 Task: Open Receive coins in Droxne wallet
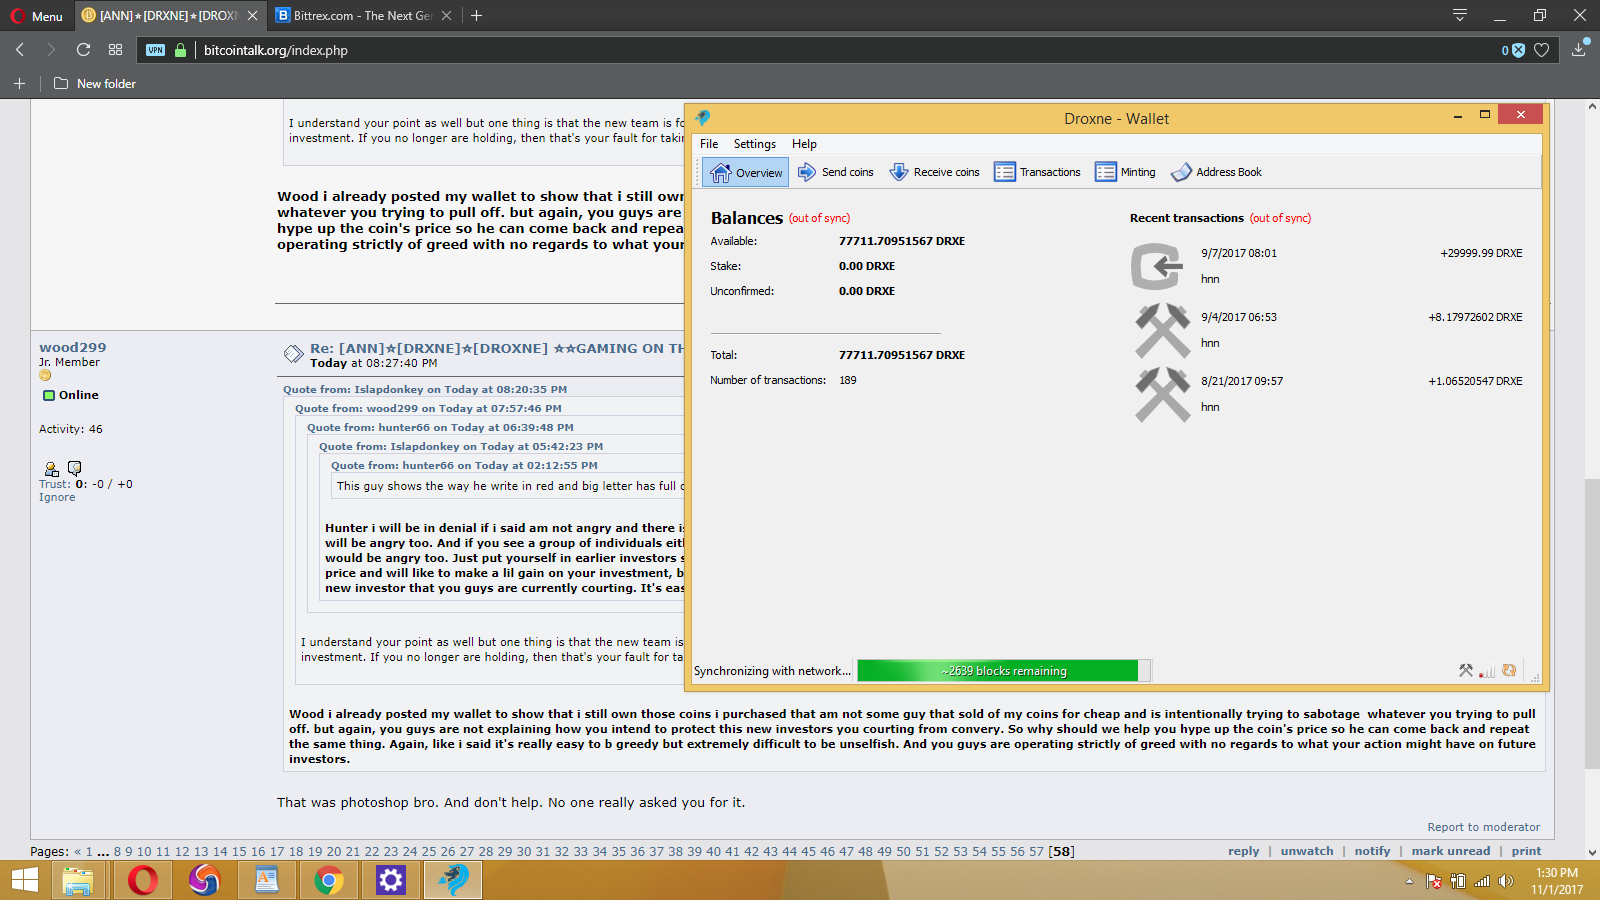click(935, 172)
